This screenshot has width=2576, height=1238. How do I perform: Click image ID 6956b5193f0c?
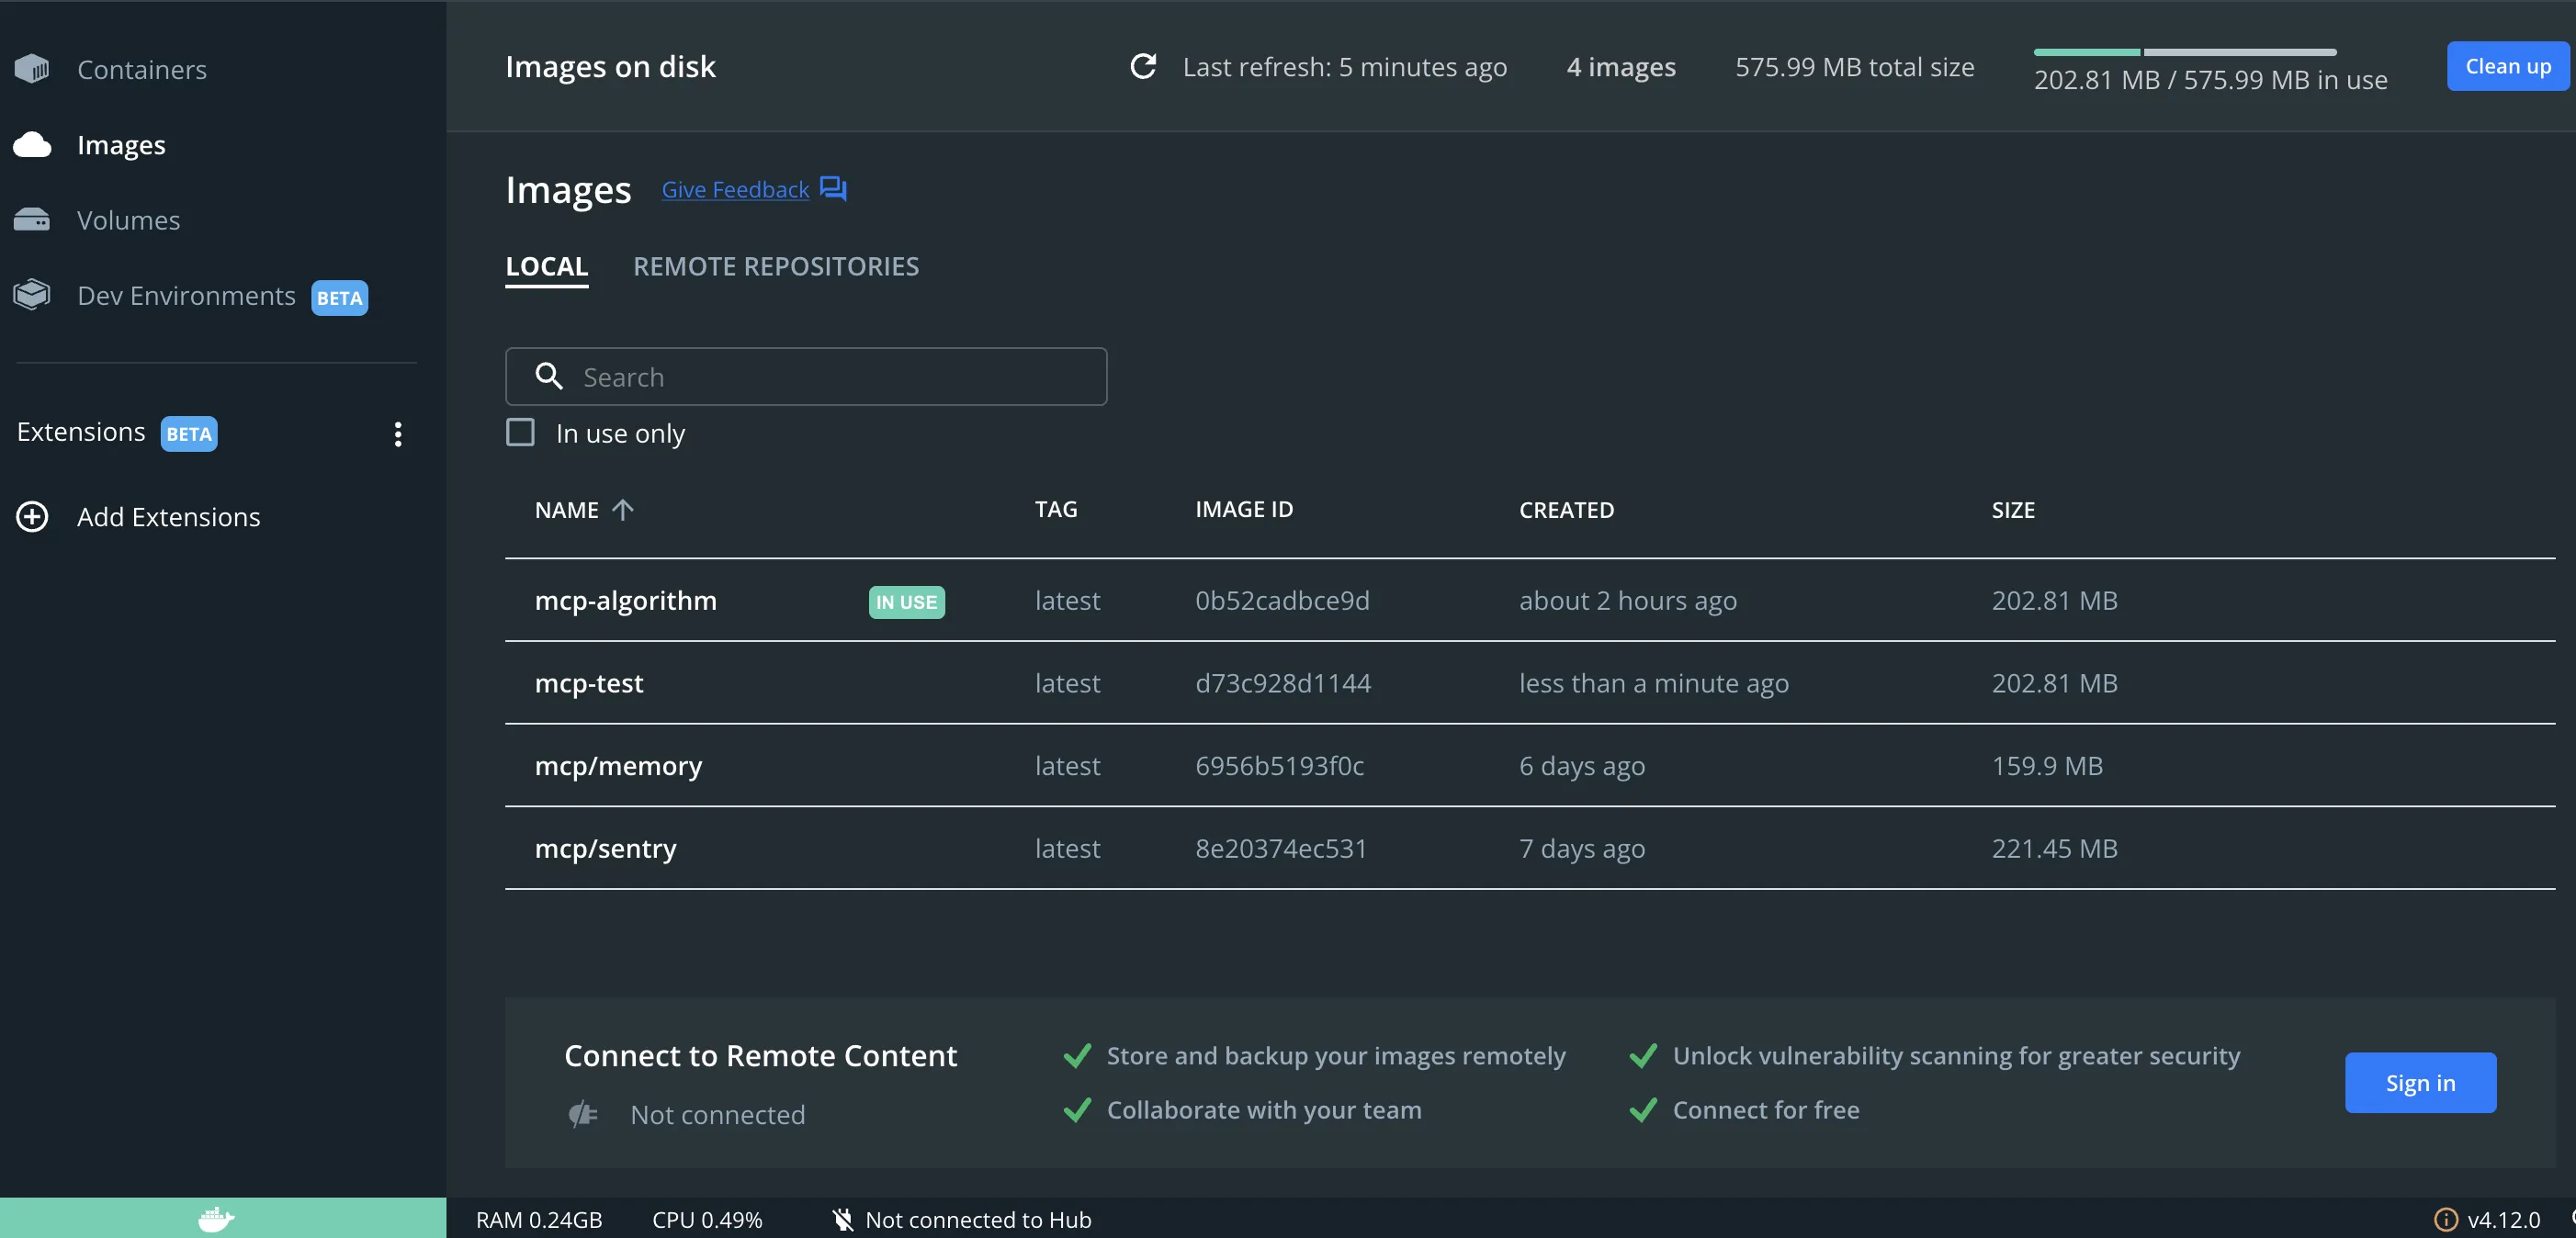tap(1279, 766)
